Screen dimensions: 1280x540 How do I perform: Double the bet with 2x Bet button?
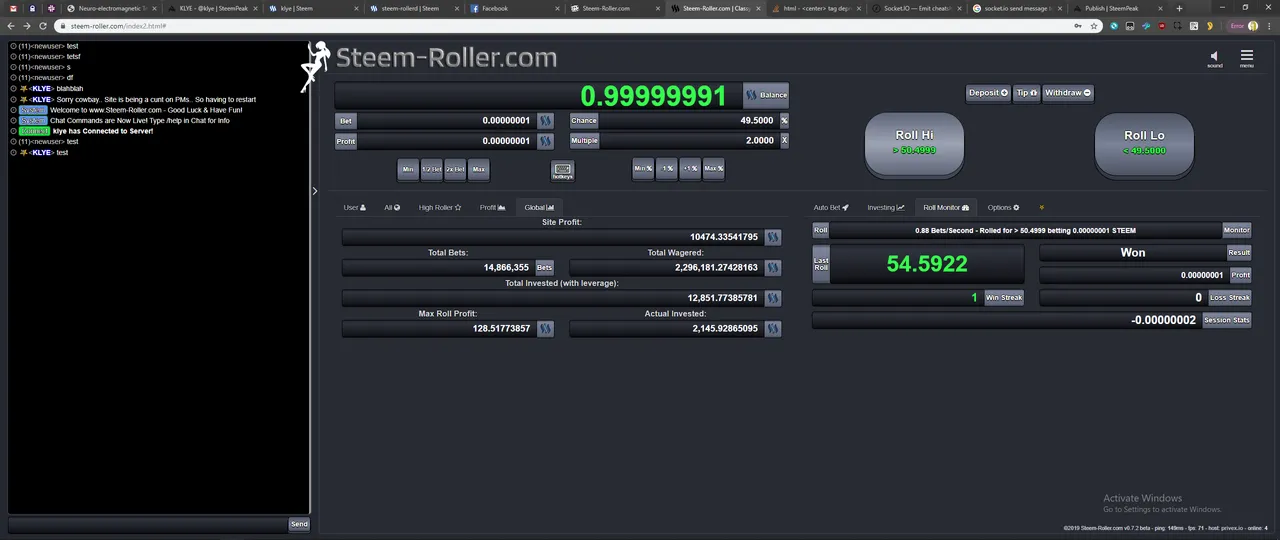tap(455, 169)
